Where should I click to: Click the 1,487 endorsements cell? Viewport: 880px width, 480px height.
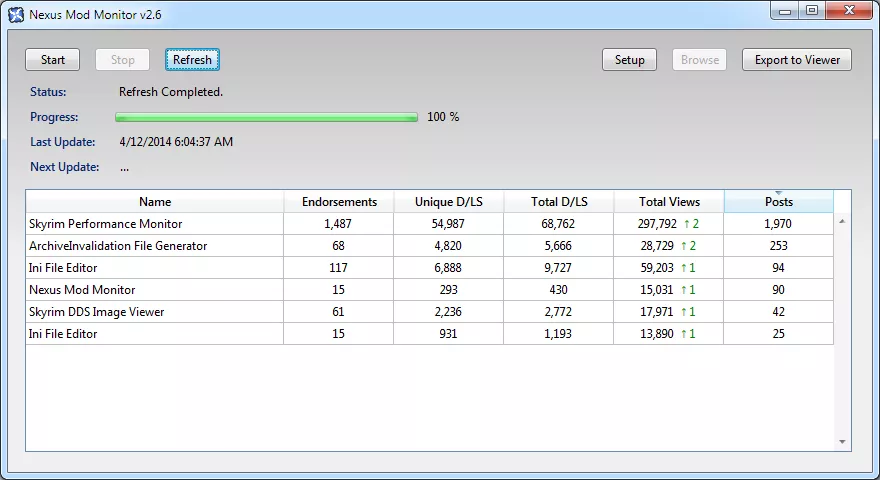tap(338, 223)
